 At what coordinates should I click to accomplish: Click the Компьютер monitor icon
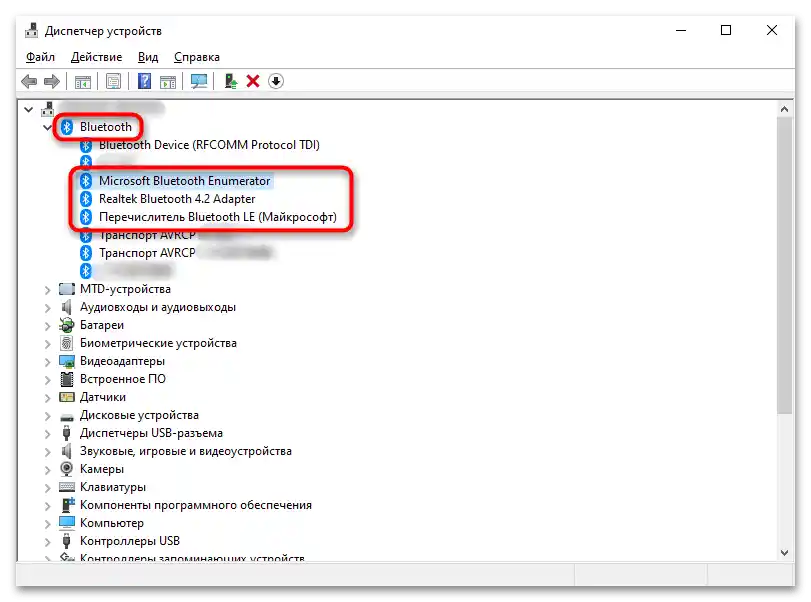coord(67,522)
